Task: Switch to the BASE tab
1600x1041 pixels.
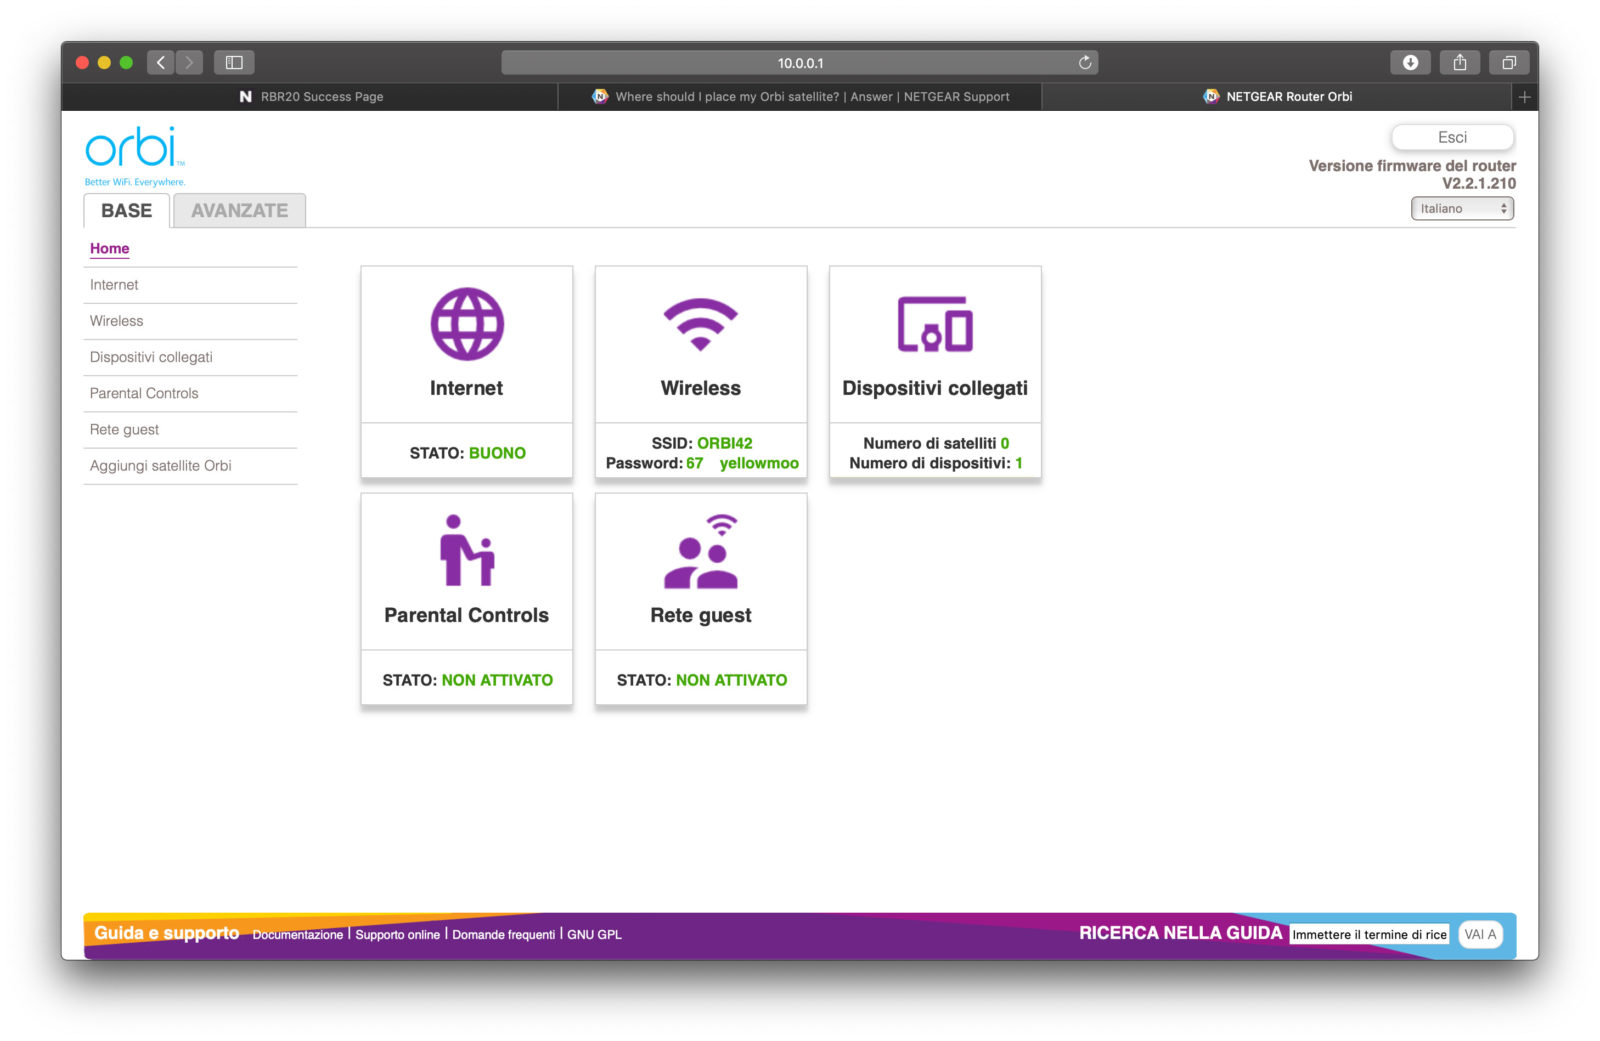Action: (x=127, y=210)
